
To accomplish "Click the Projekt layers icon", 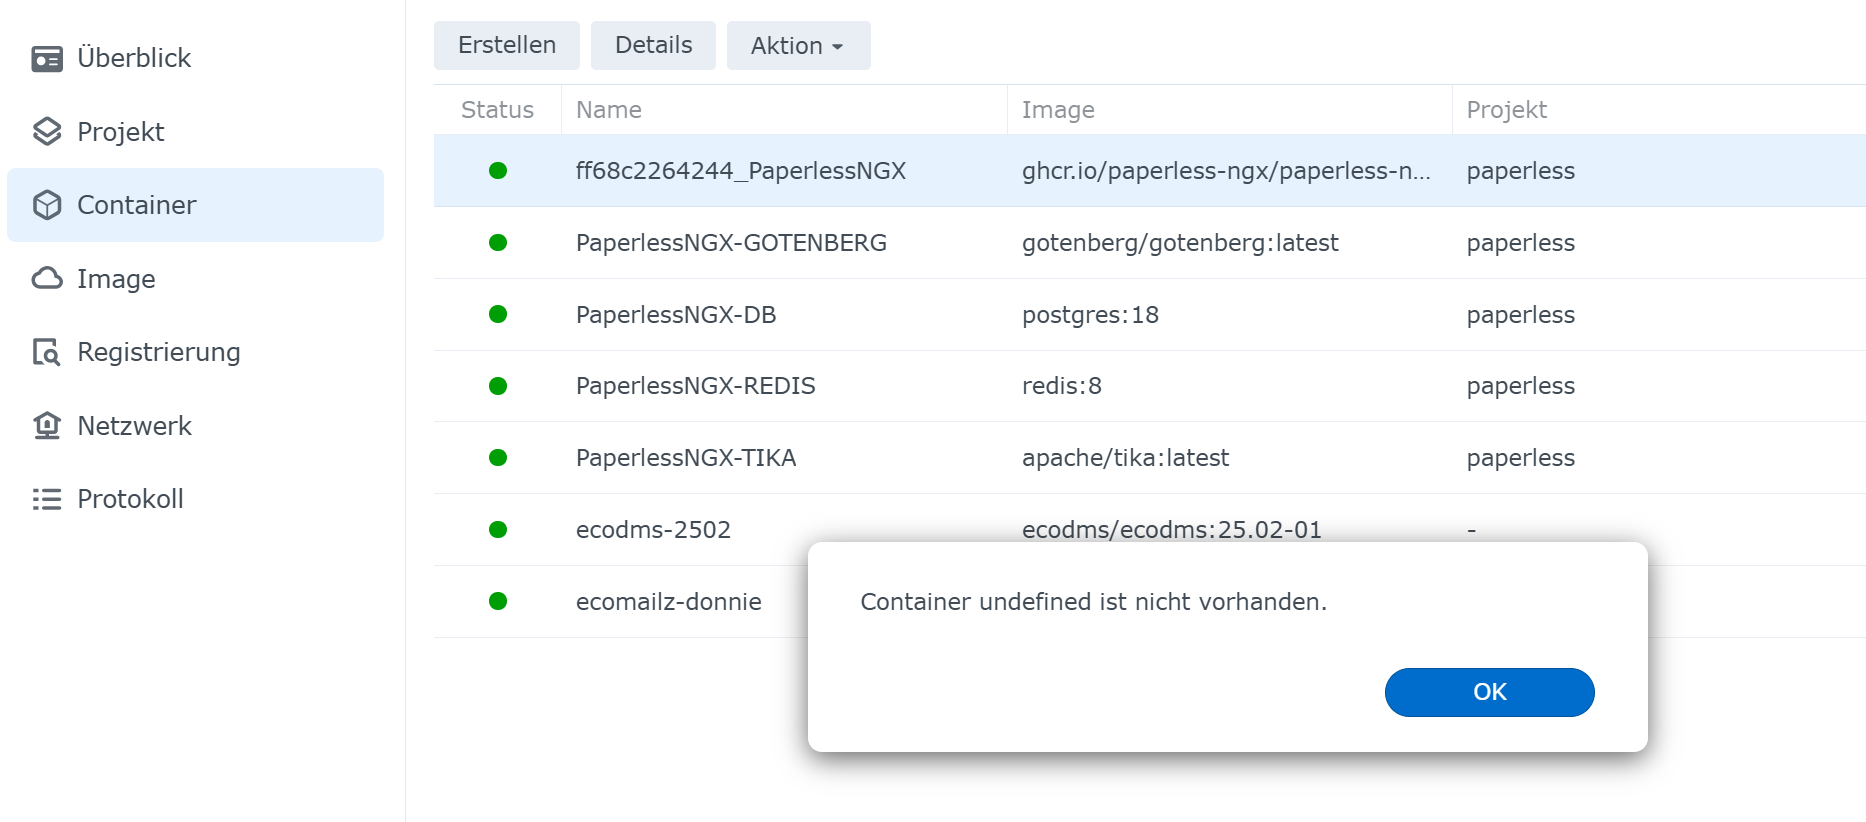I will pyautogui.click(x=47, y=132).
